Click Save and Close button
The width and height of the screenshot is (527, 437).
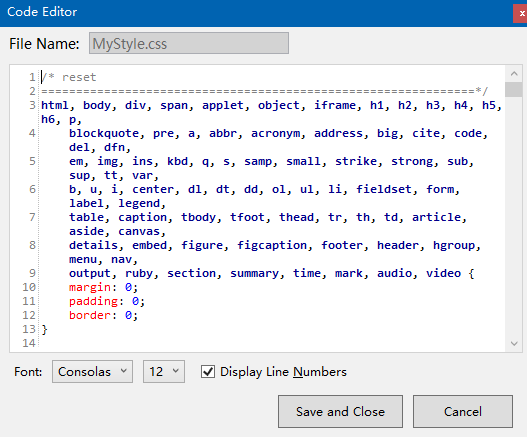click(x=340, y=411)
